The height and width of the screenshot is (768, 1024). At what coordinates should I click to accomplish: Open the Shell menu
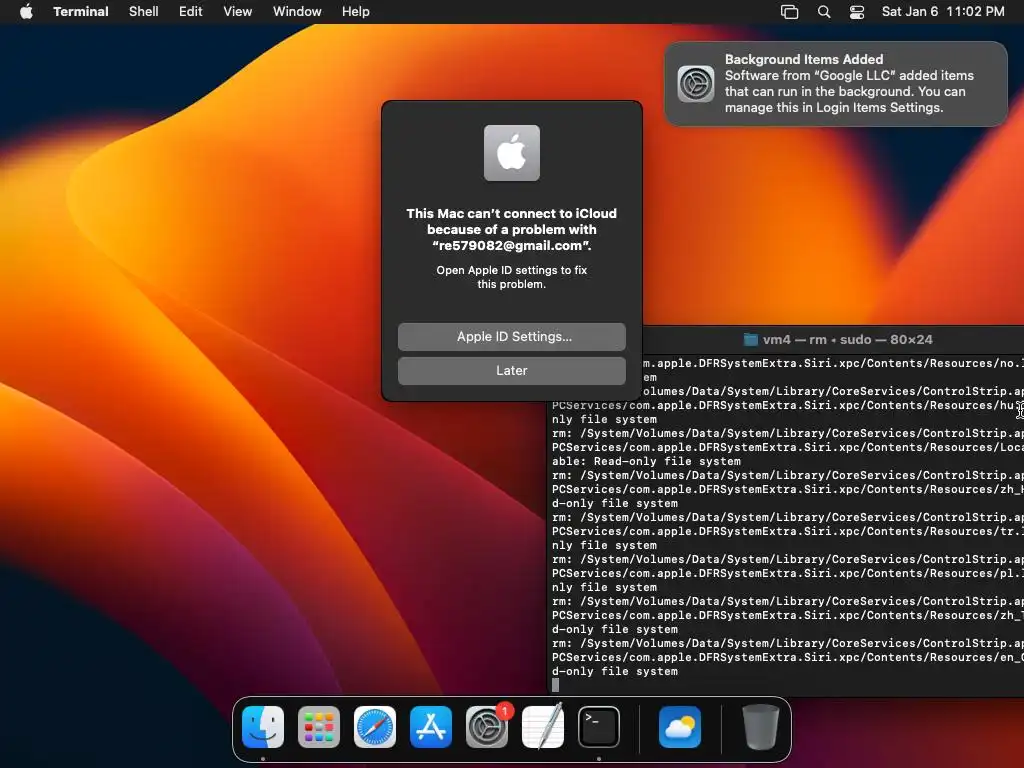click(x=144, y=12)
